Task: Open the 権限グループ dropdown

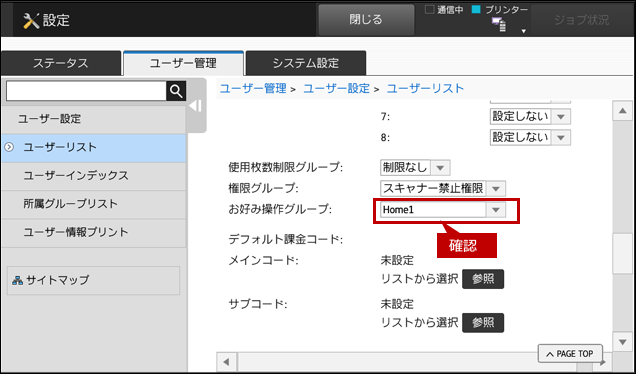Action: pyautogui.click(x=443, y=189)
